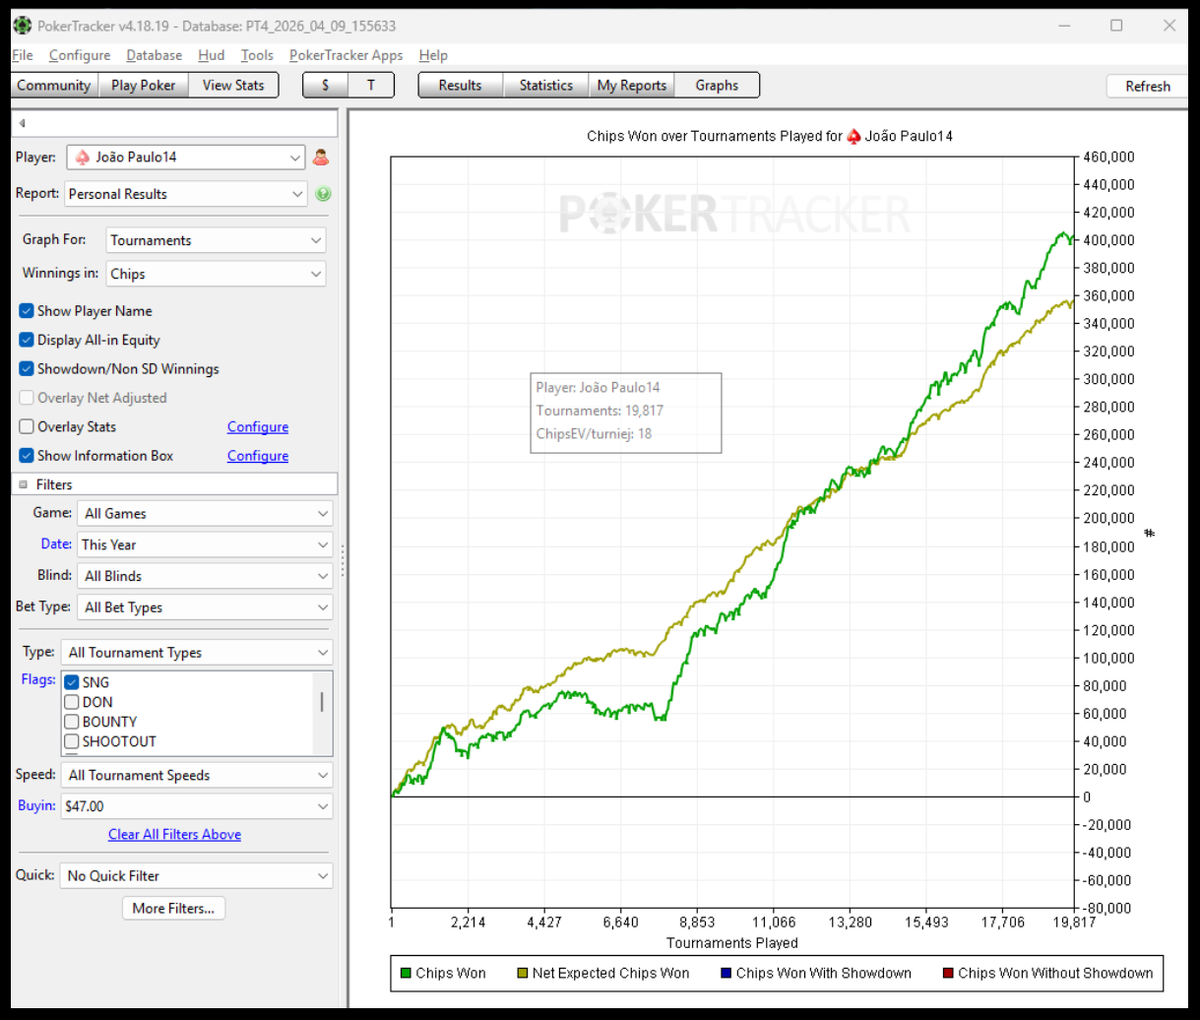1200x1020 pixels.
Task: Click the blue Chips Won With Showdown swatch
Action: (x=726, y=973)
